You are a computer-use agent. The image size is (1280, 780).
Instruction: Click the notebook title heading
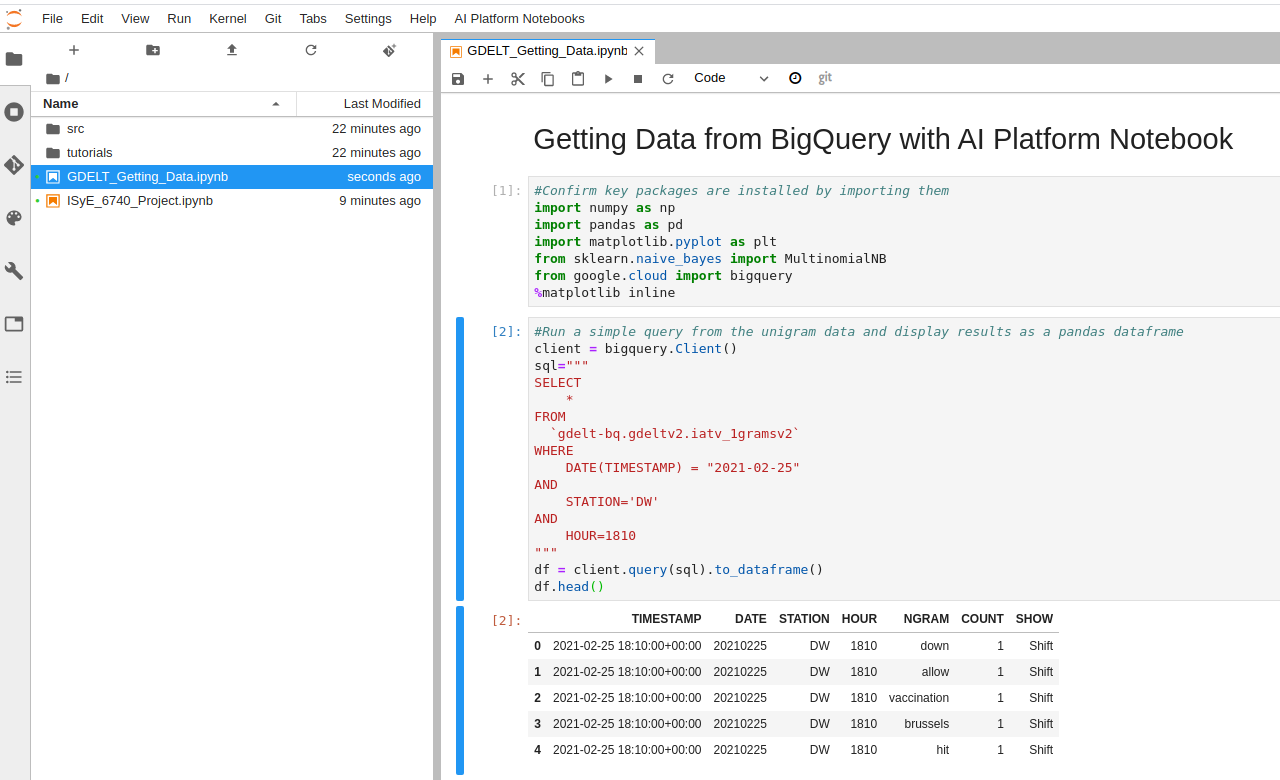(x=883, y=140)
